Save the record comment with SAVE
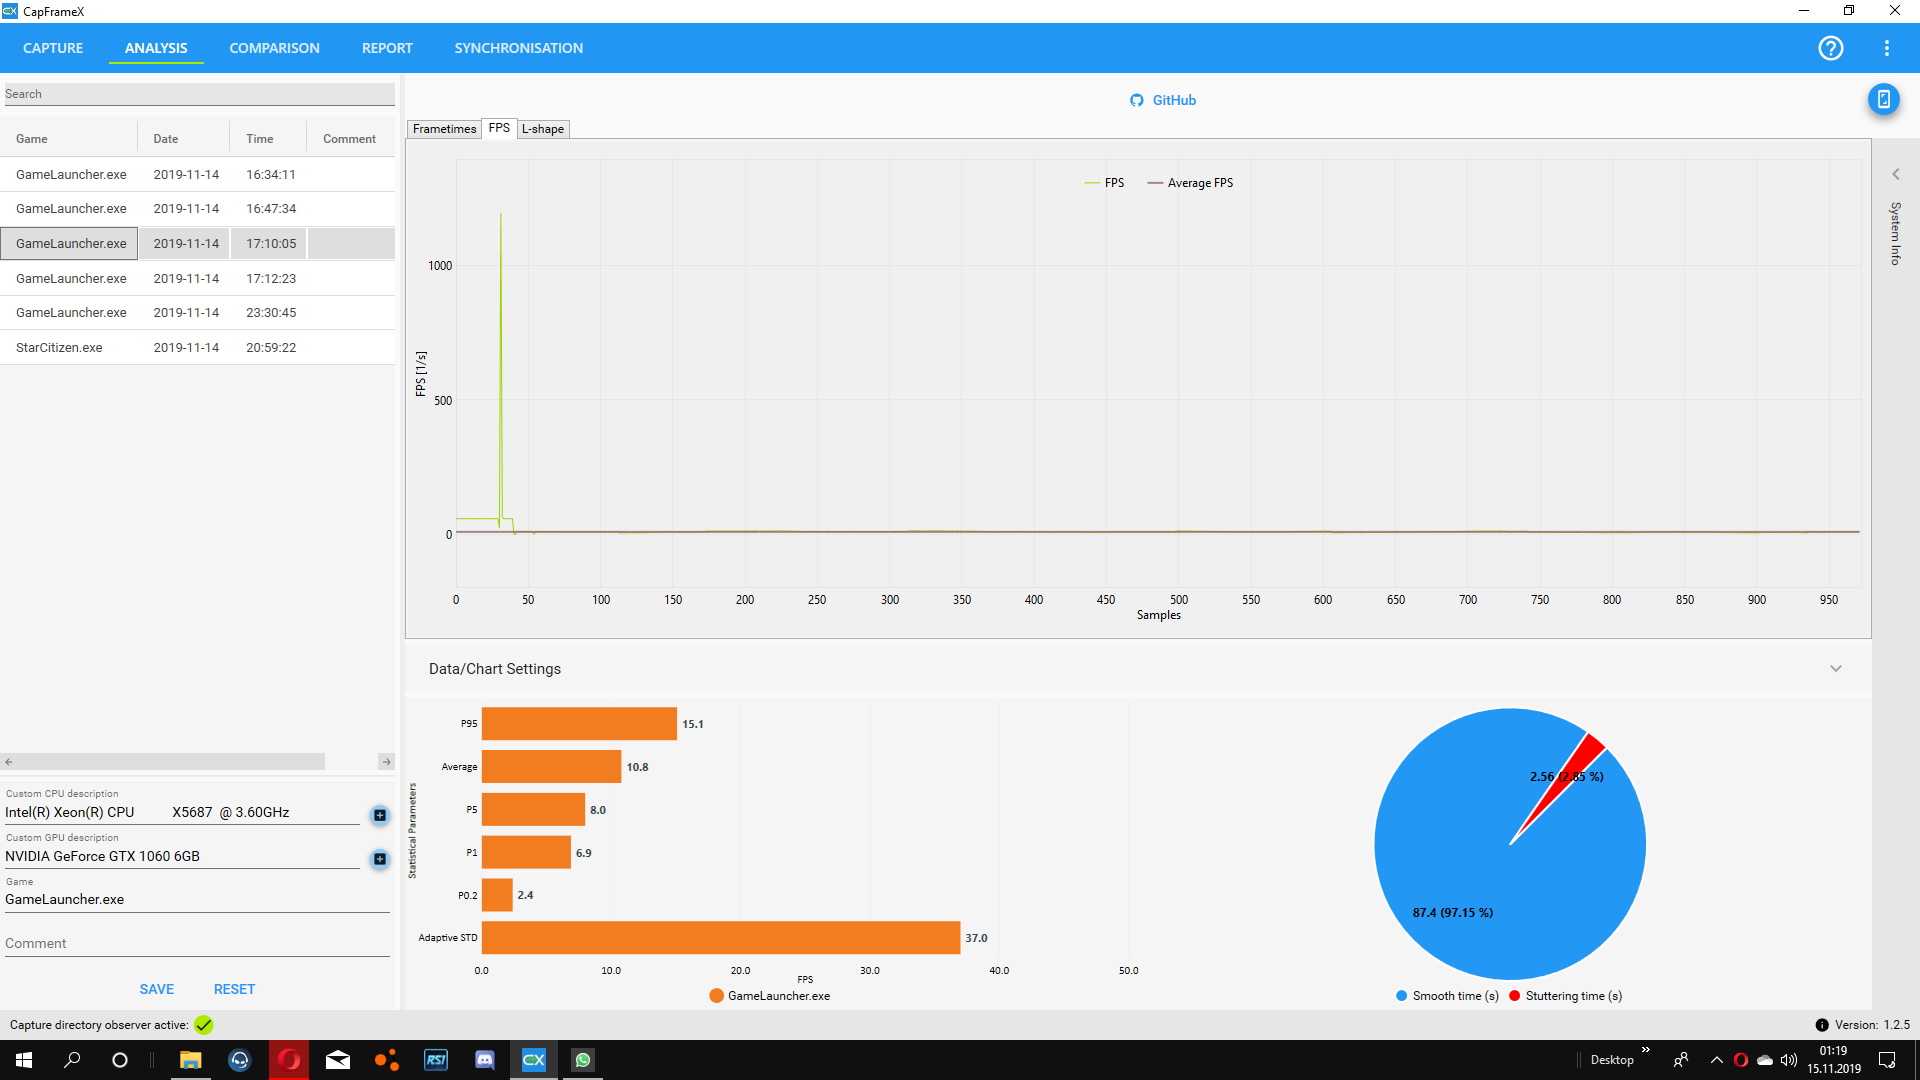The image size is (1920, 1080). 156,988
